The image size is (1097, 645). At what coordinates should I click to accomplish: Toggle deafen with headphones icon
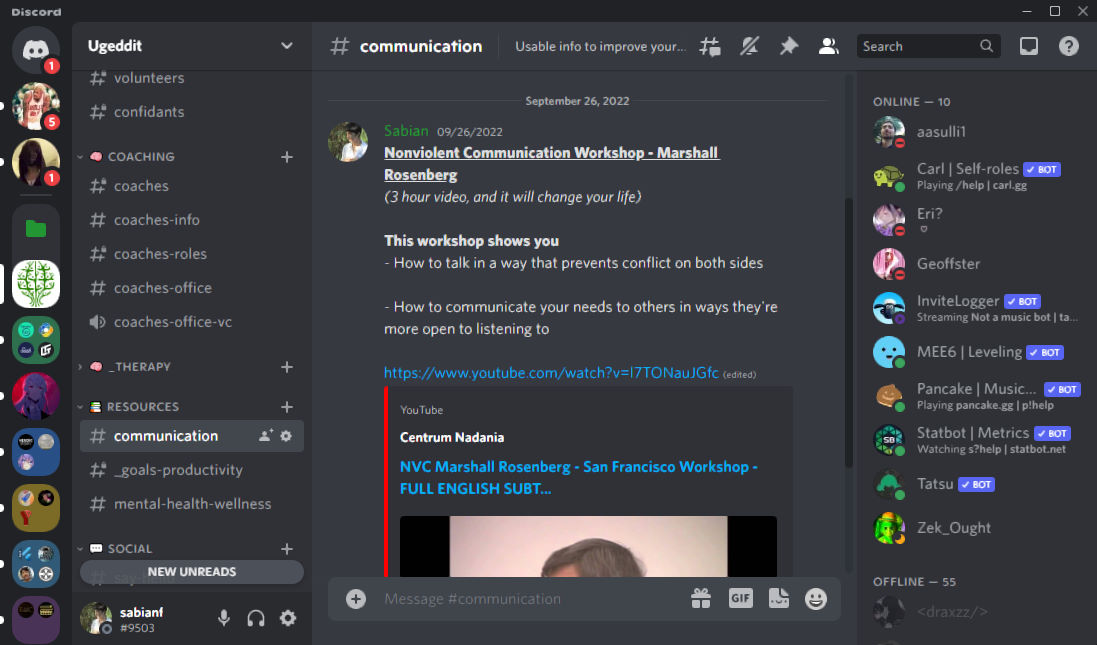[256, 618]
